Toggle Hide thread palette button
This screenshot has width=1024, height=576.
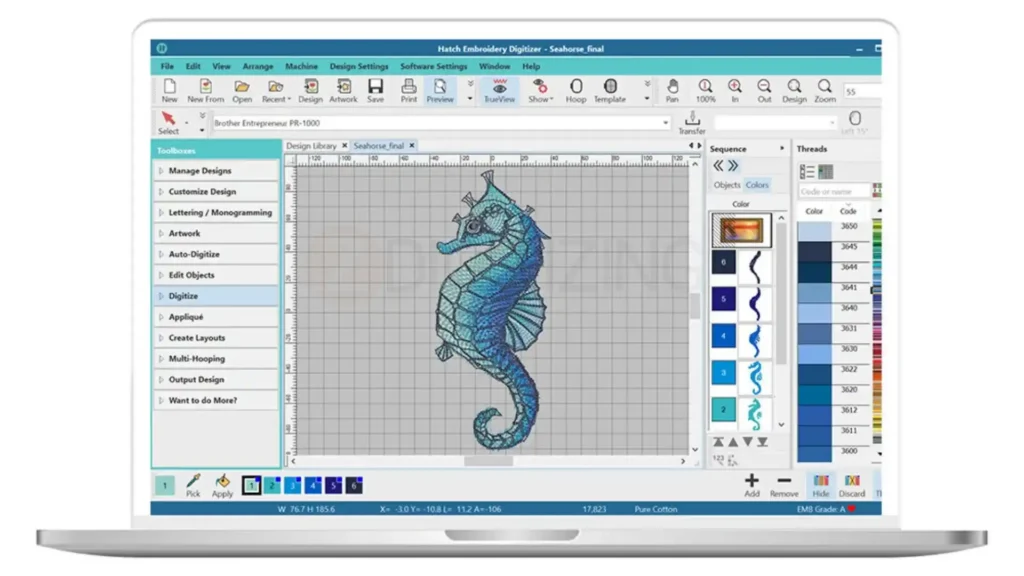[x=821, y=485]
